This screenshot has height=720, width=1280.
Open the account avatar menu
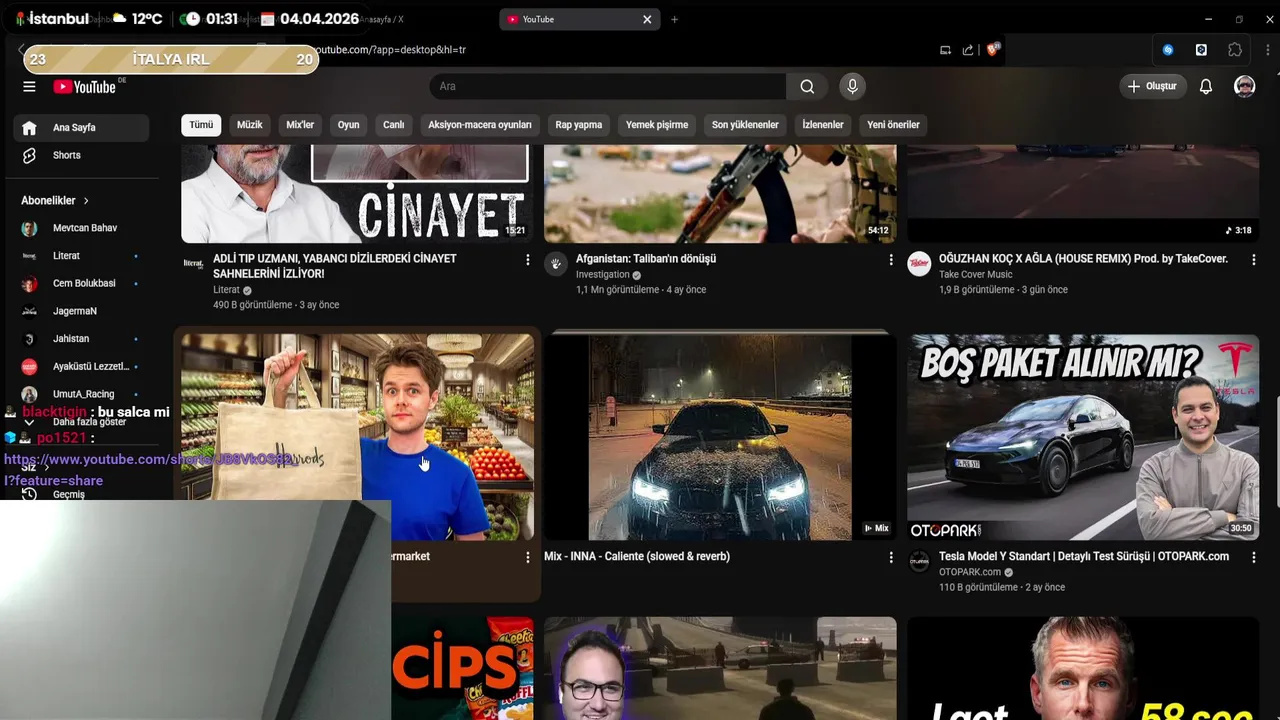(x=1244, y=87)
